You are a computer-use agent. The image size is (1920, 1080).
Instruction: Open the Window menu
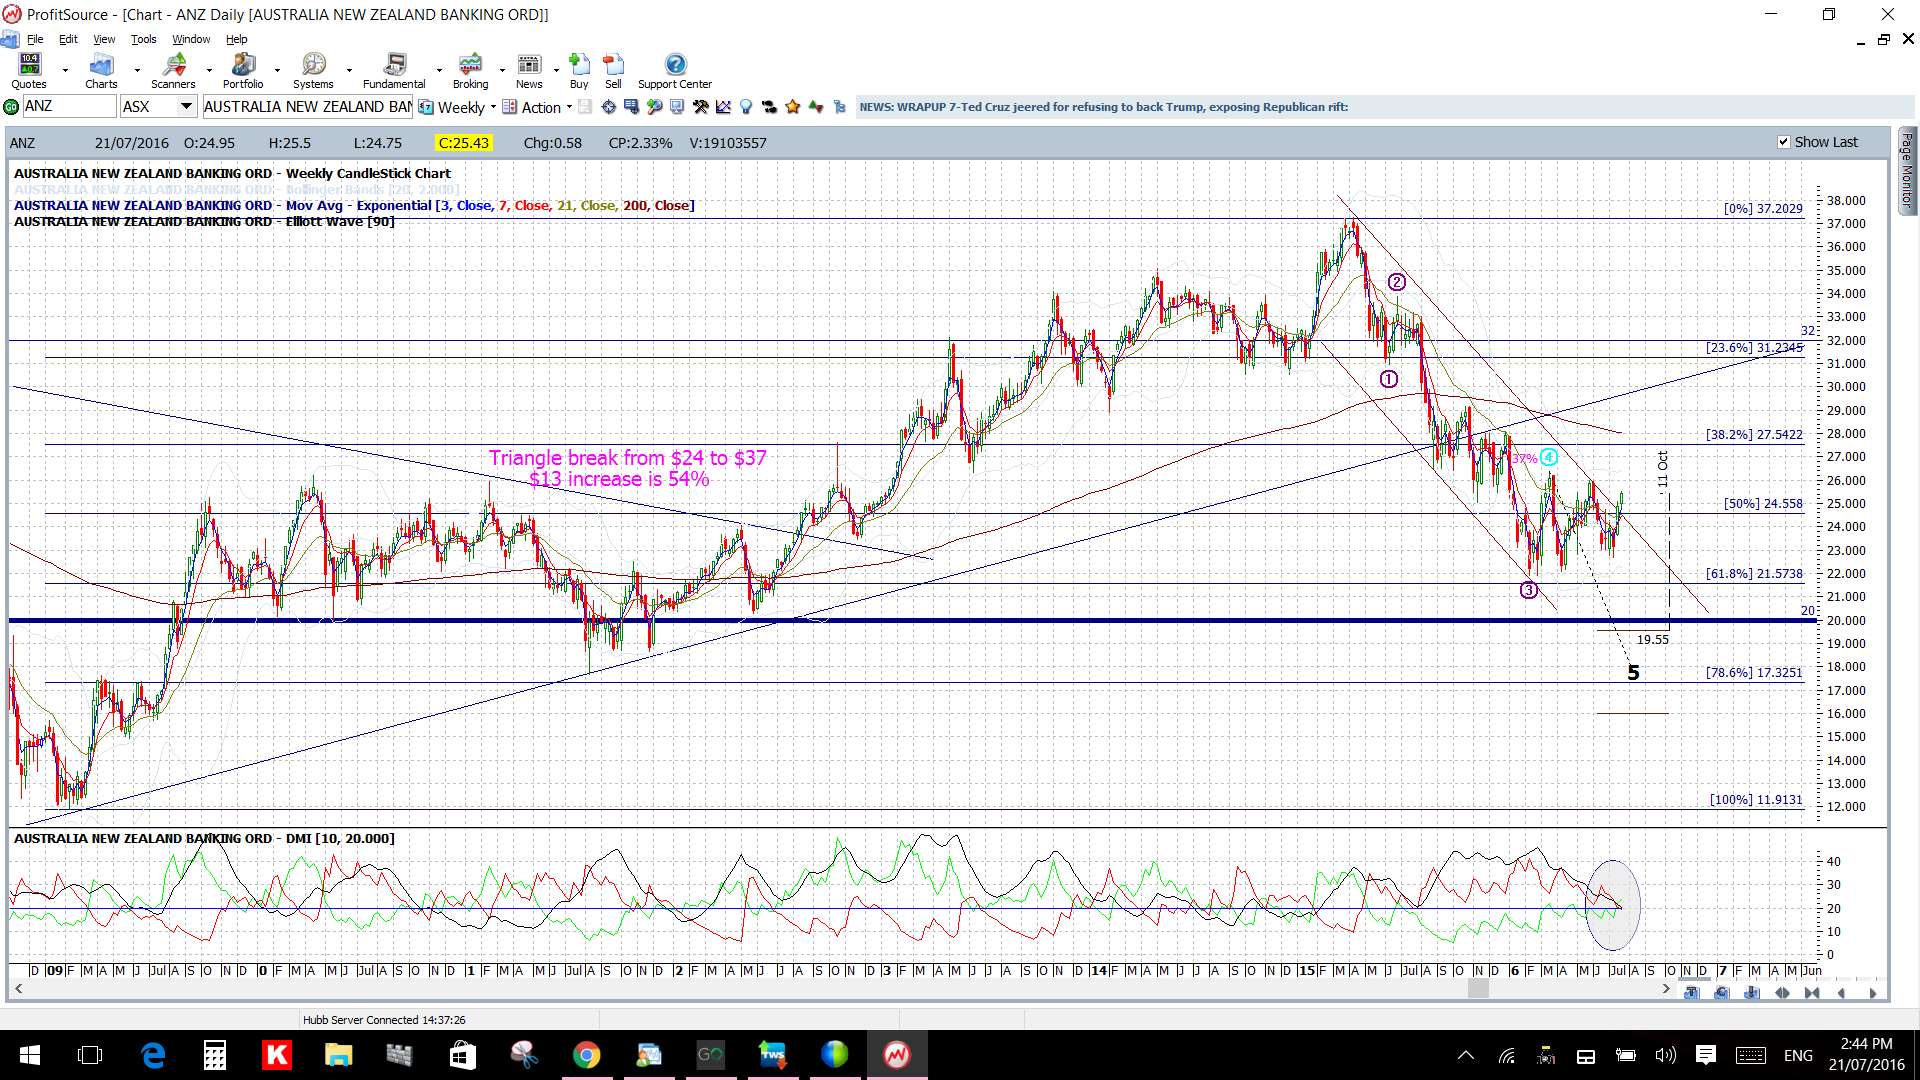coord(191,39)
